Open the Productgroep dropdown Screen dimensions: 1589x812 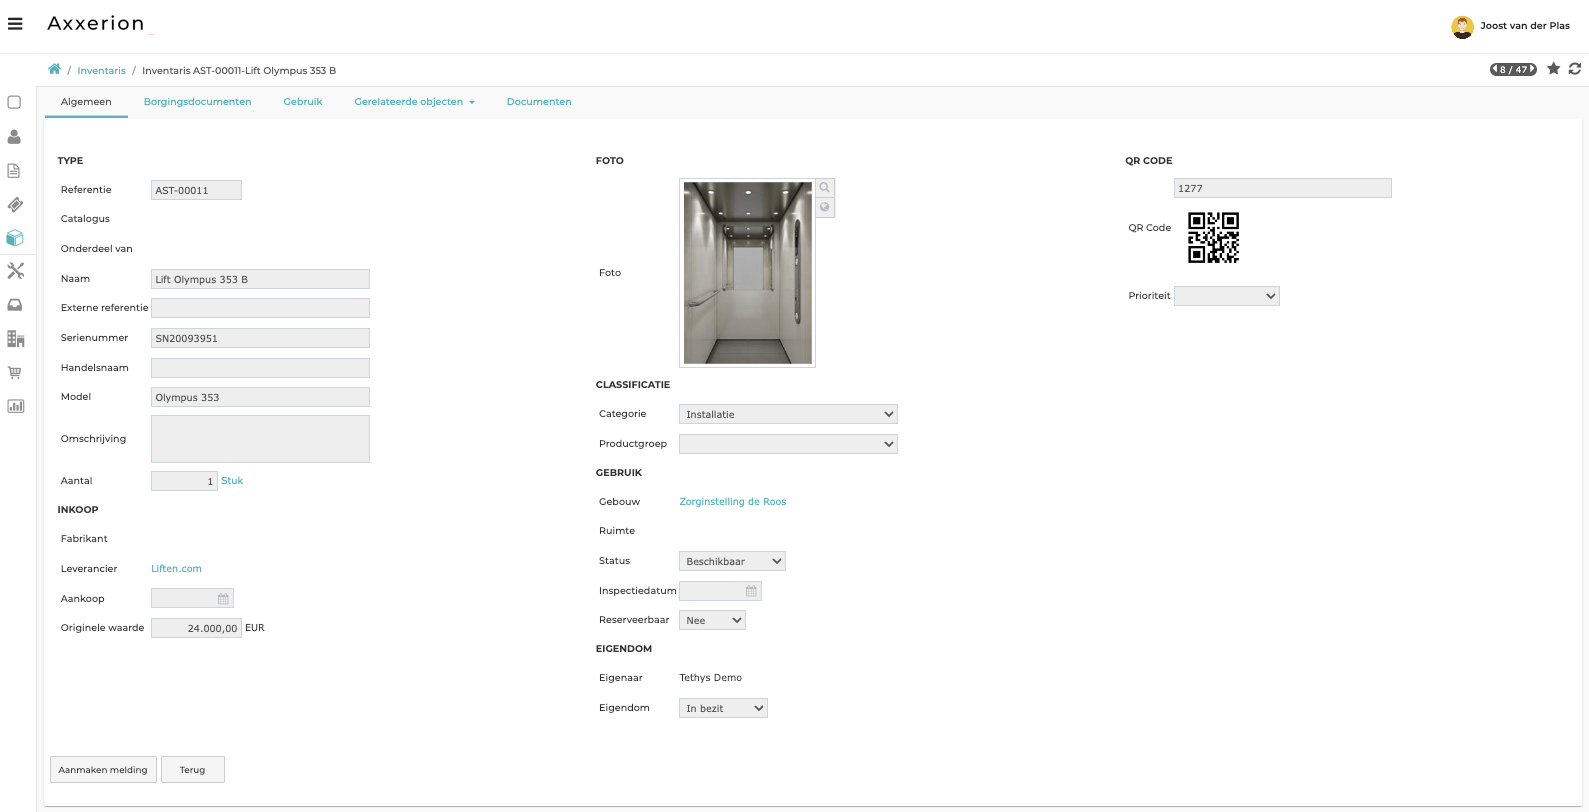coord(788,444)
